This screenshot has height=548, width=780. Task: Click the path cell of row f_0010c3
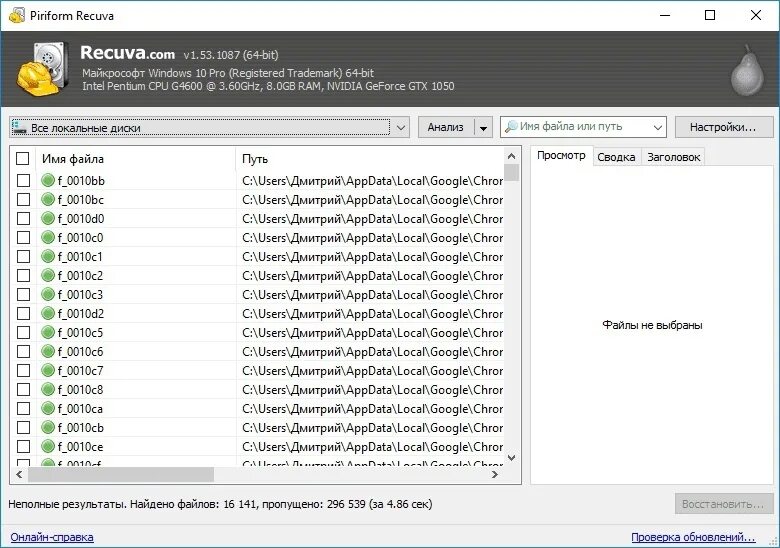(372, 294)
